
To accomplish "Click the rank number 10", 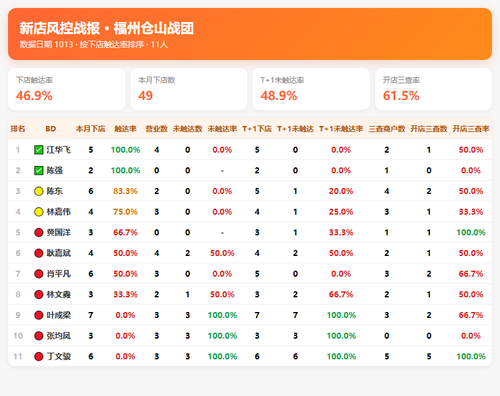I will 18,336.
